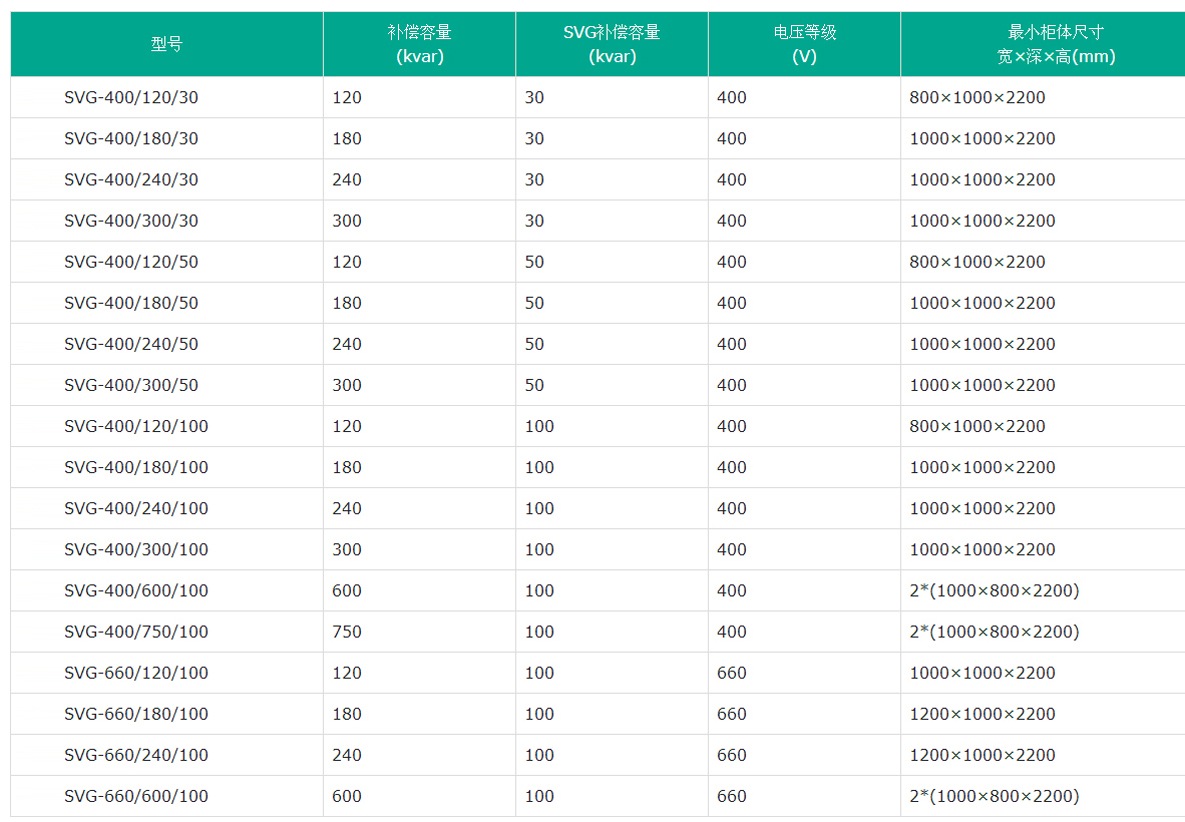Click the SVG-400/240/50 model entry
The height and width of the screenshot is (822, 1185).
pyautogui.click(x=131, y=344)
